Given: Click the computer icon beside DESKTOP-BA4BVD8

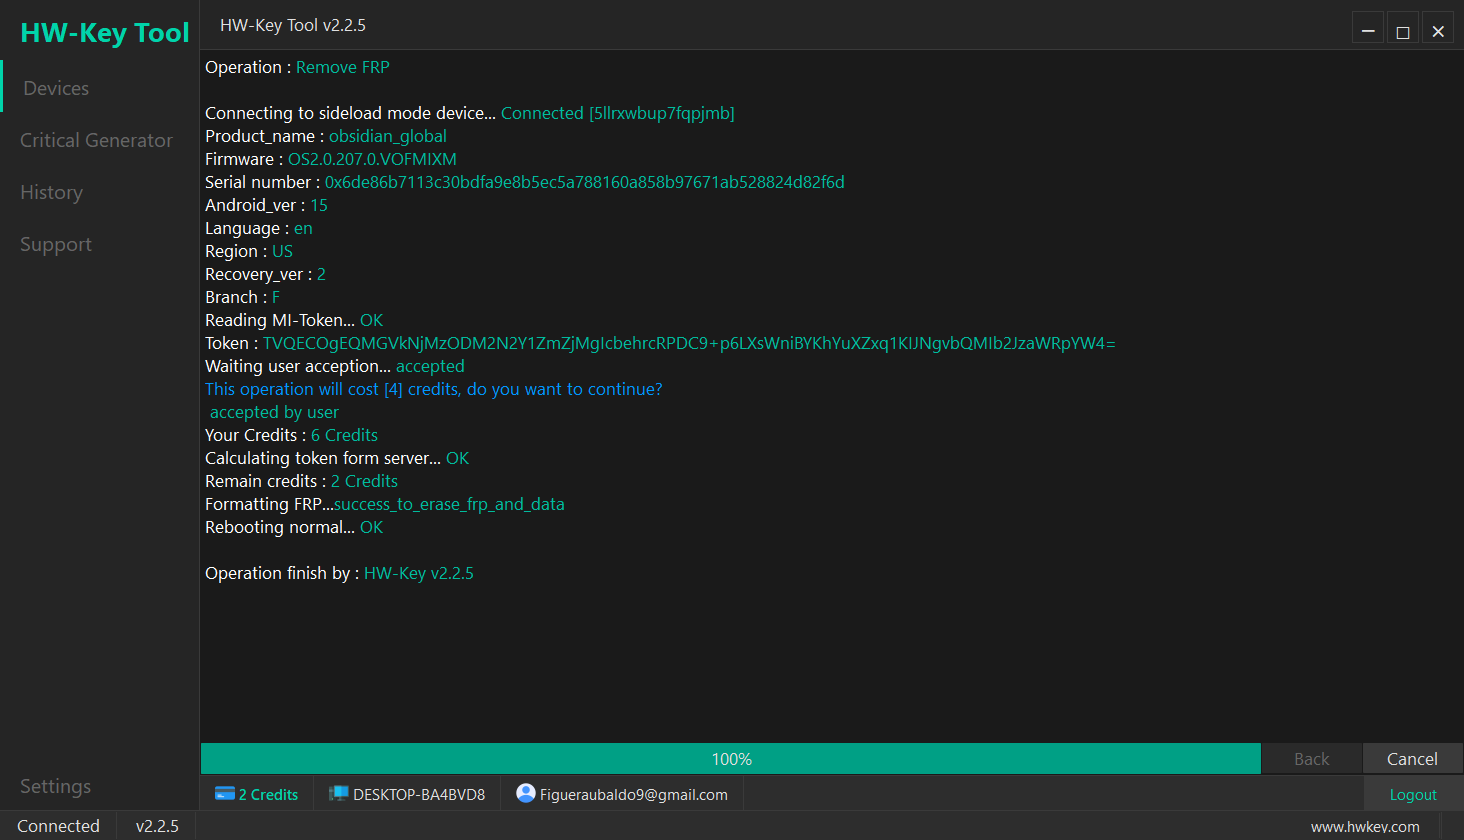Looking at the screenshot, I should tap(341, 793).
